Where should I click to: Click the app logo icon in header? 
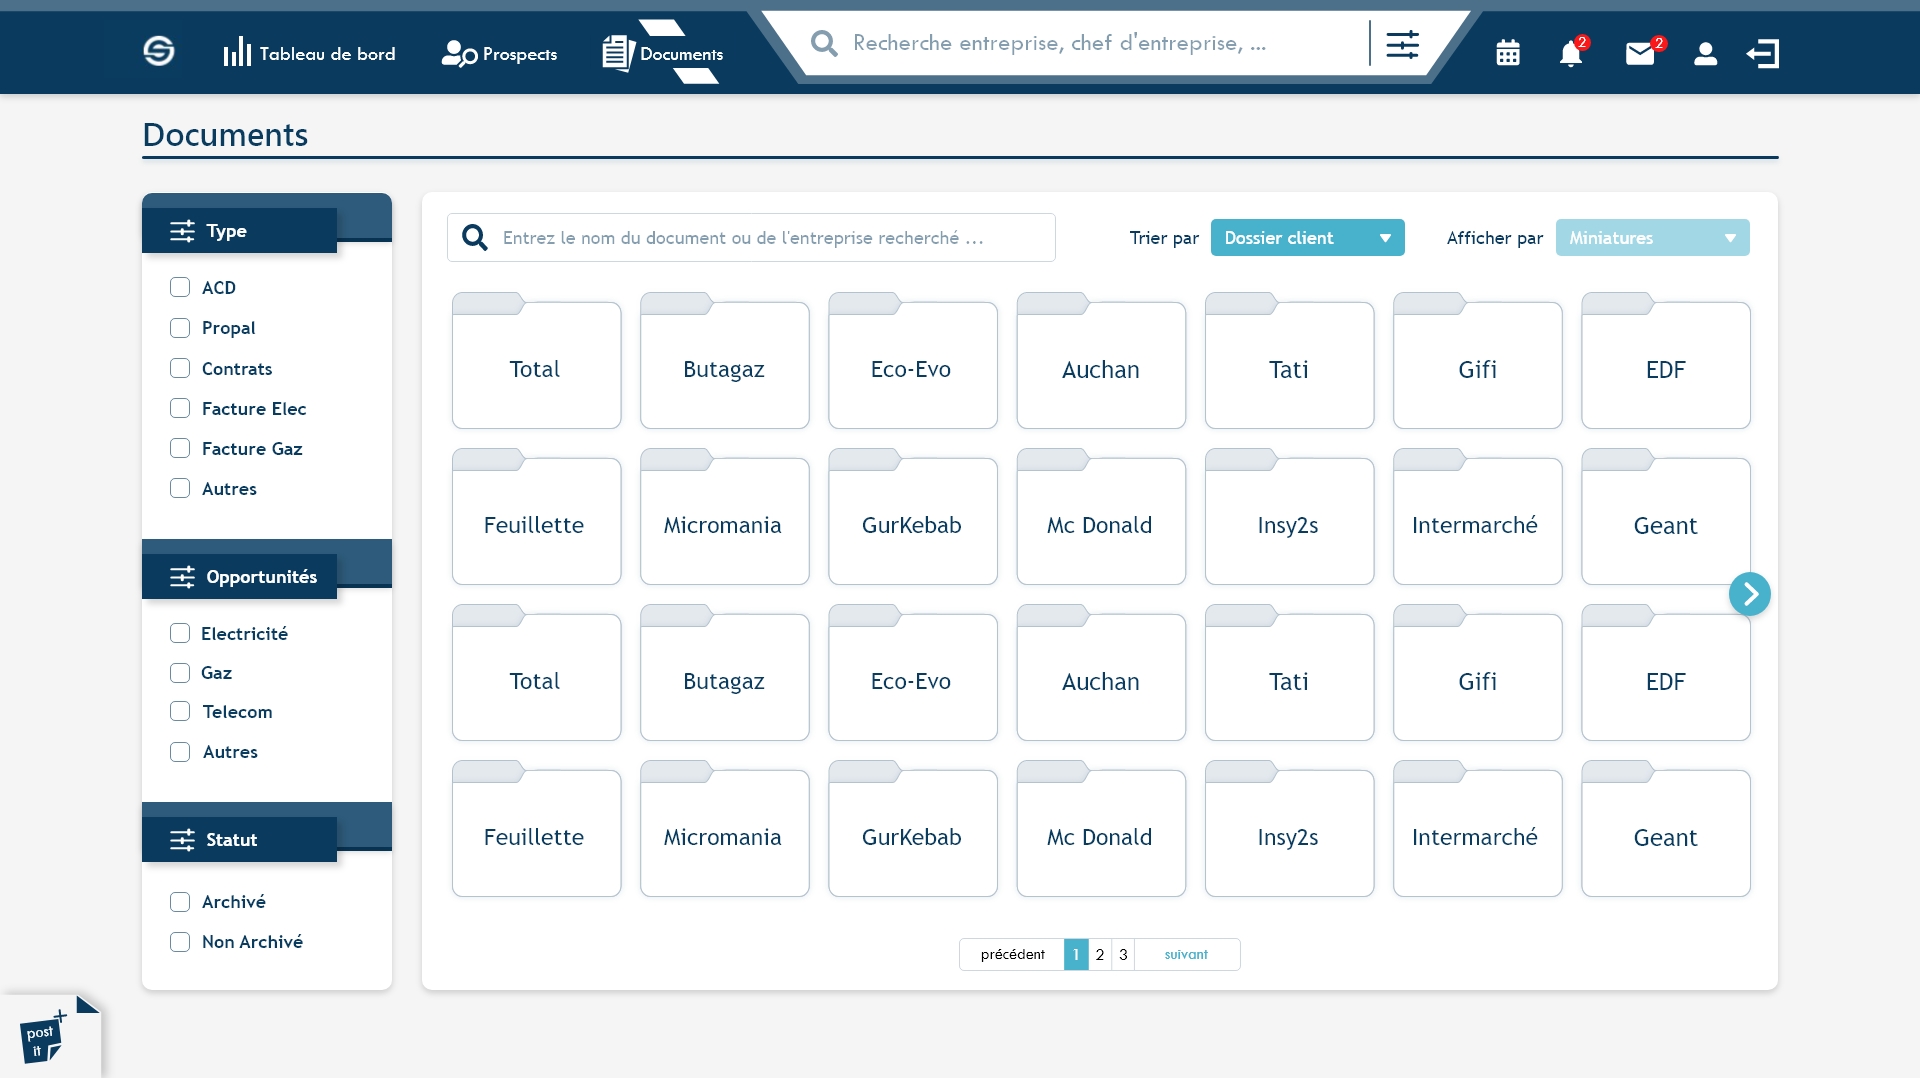coord(159,51)
